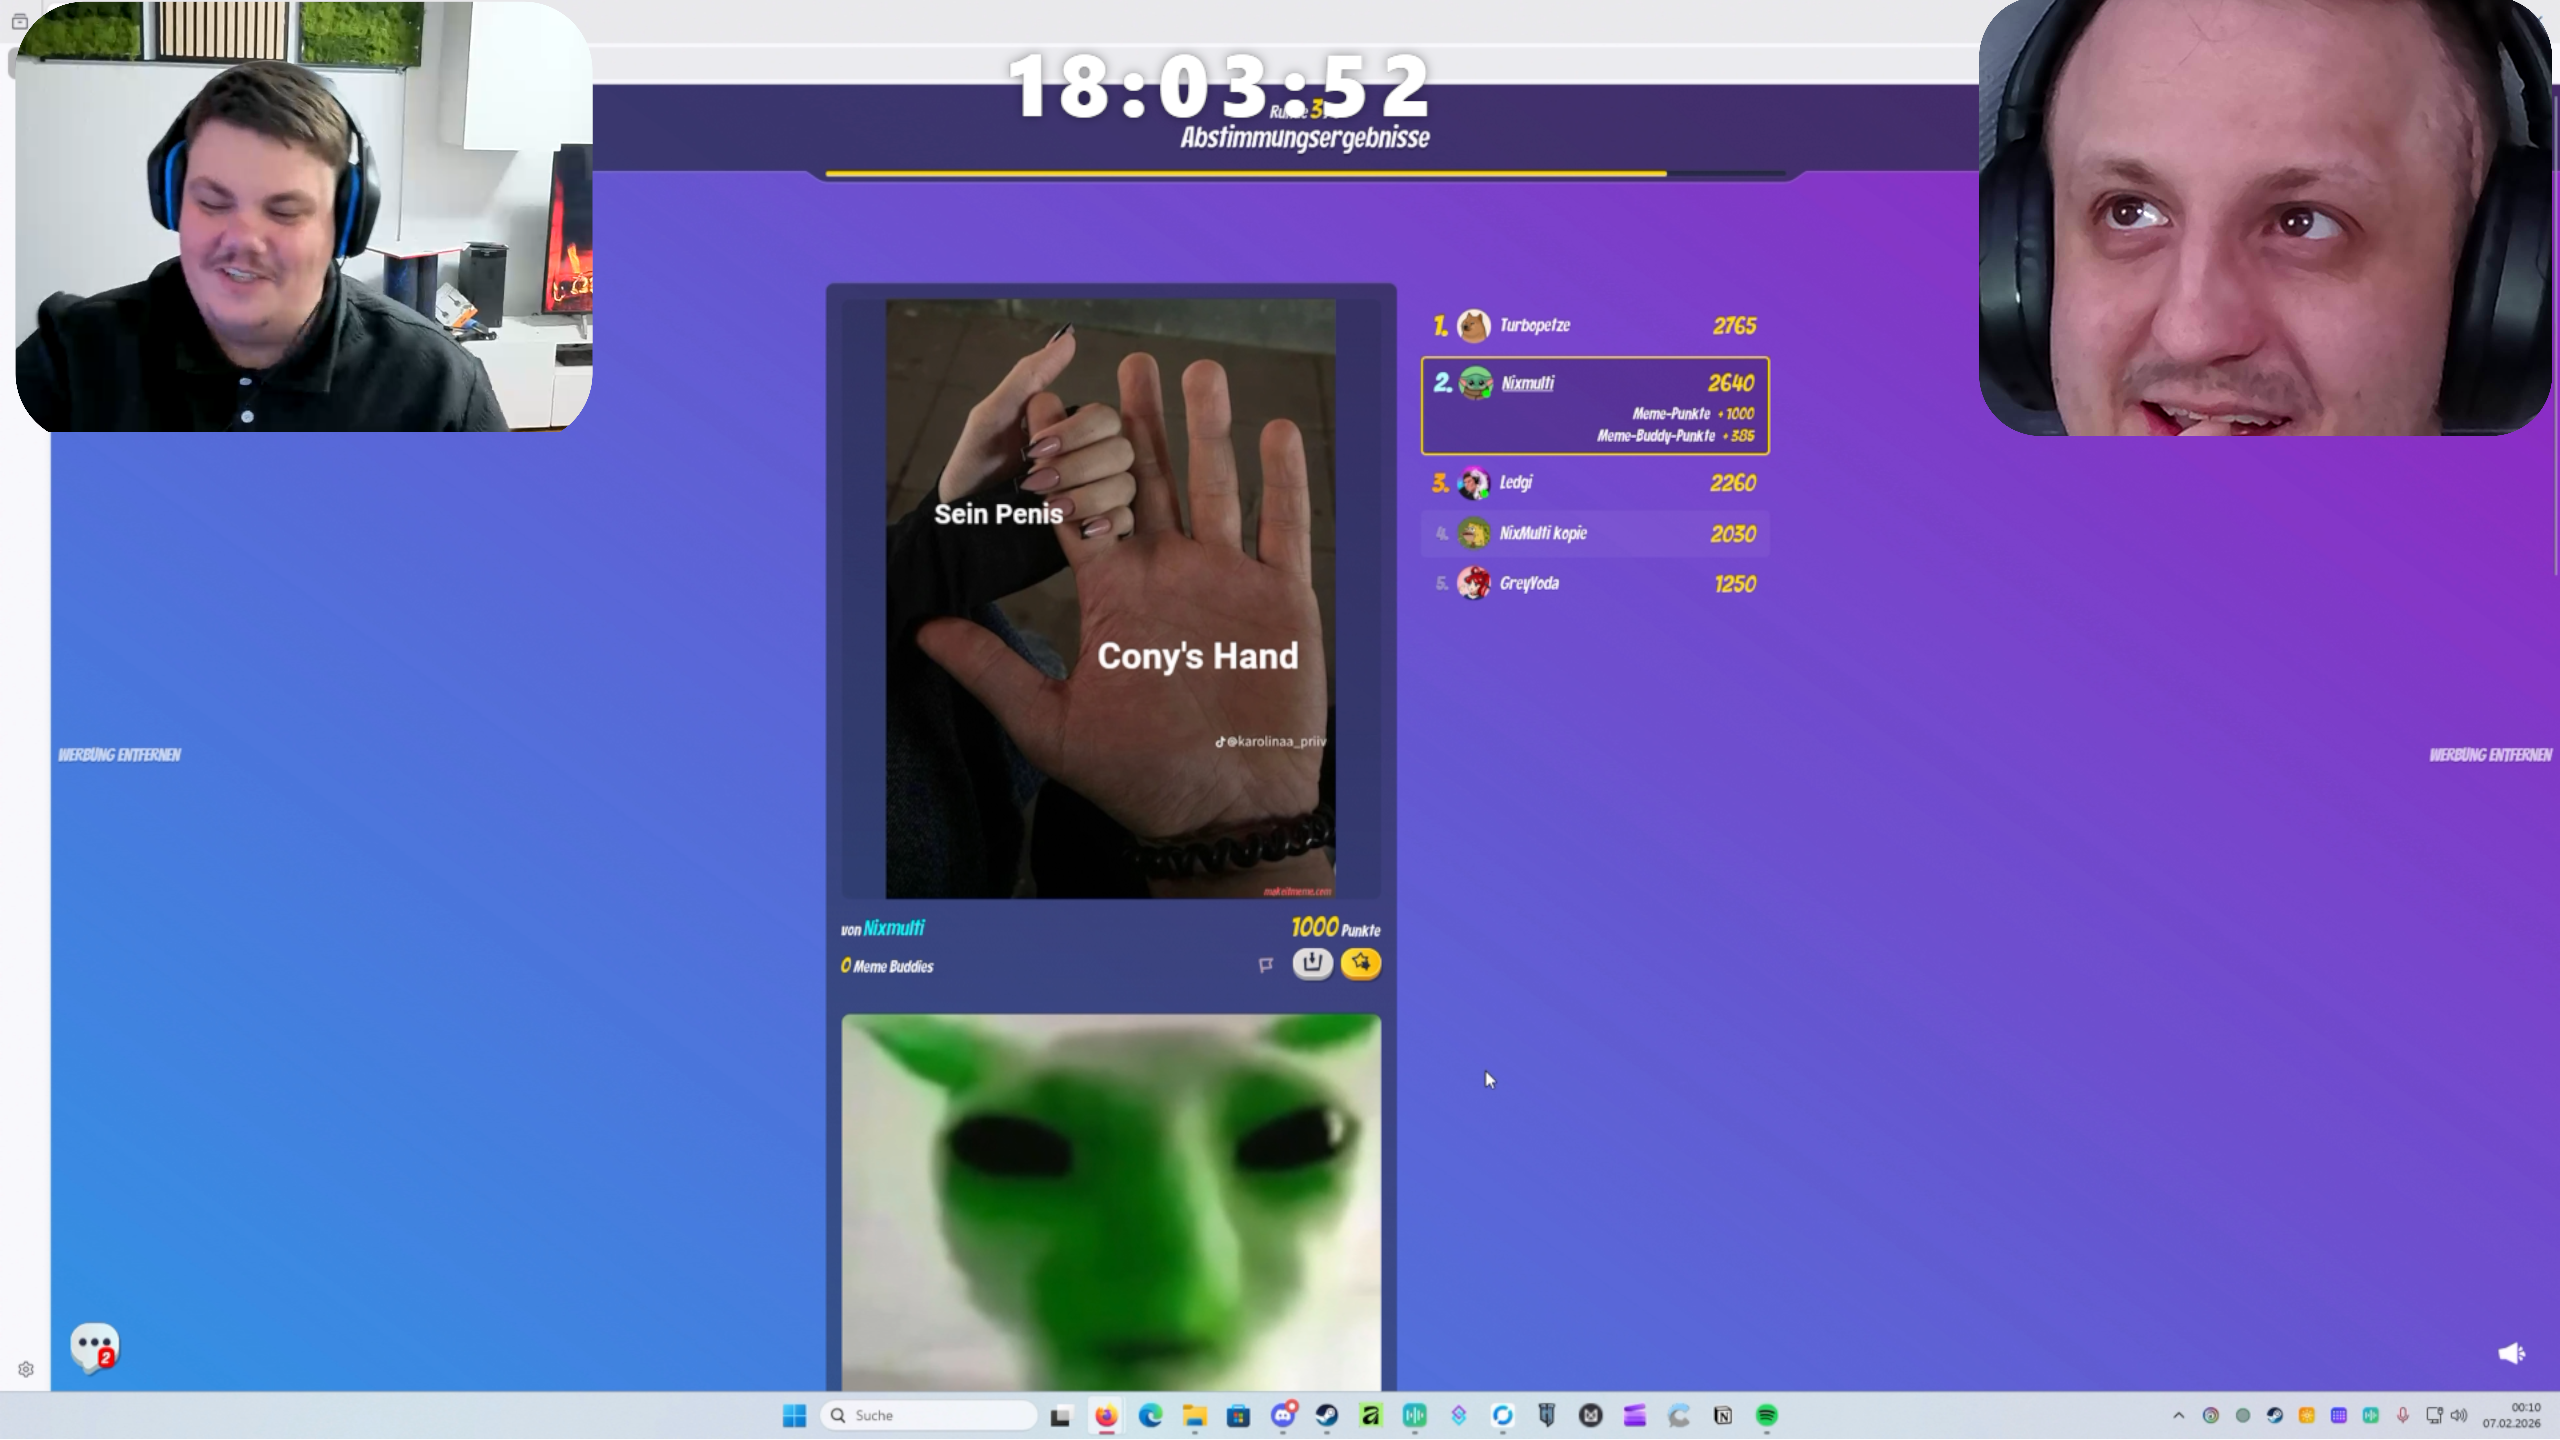Select Turbopetze leaderboard row

pyautogui.click(x=1595, y=326)
